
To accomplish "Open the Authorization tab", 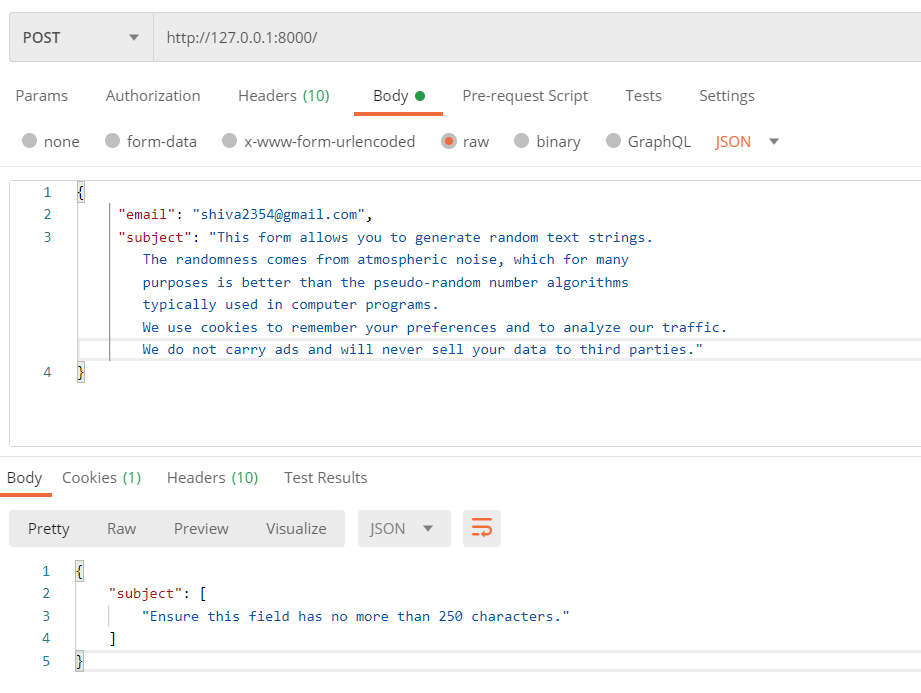I will click(x=153, y=96).
